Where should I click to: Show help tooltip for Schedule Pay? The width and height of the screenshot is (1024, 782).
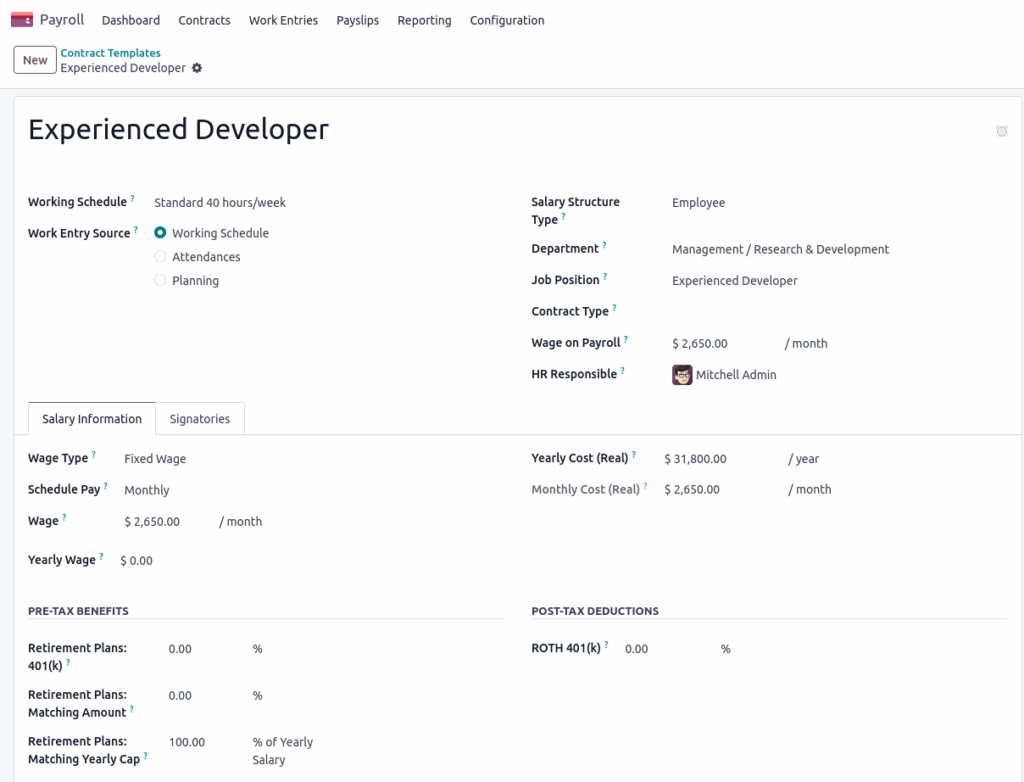105,486
